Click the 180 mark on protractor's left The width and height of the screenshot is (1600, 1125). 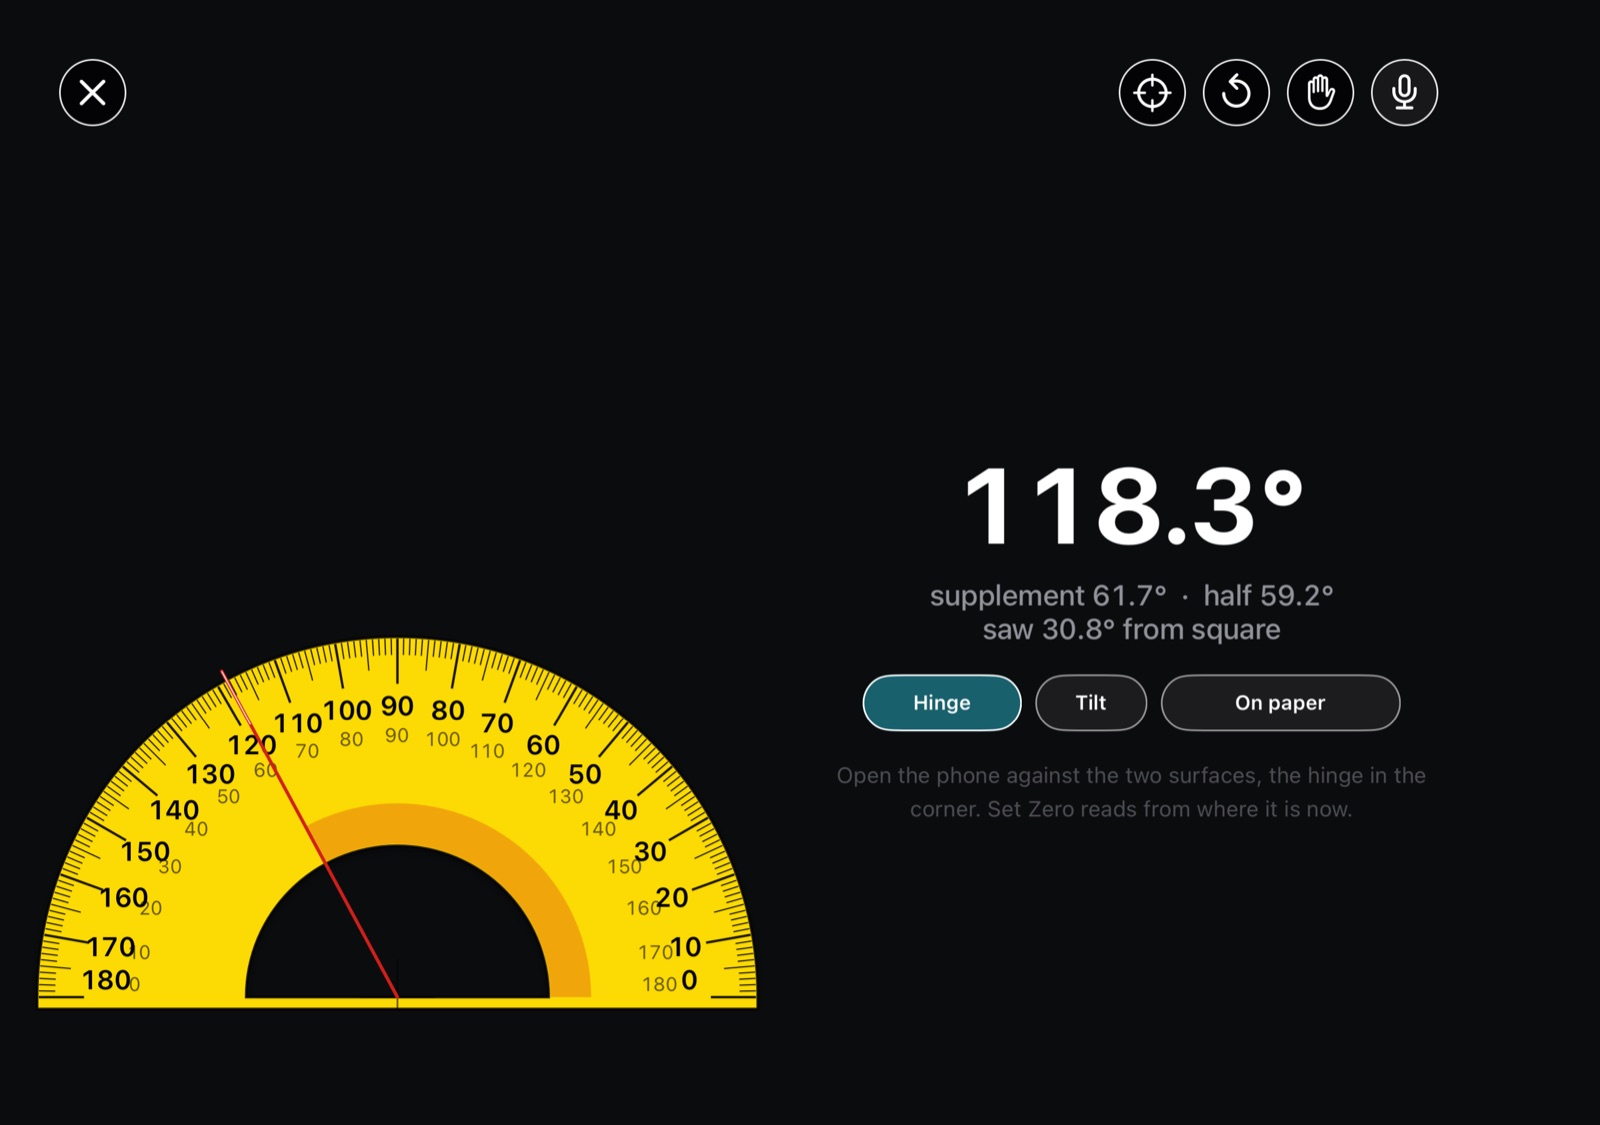[x=106, y=980]
